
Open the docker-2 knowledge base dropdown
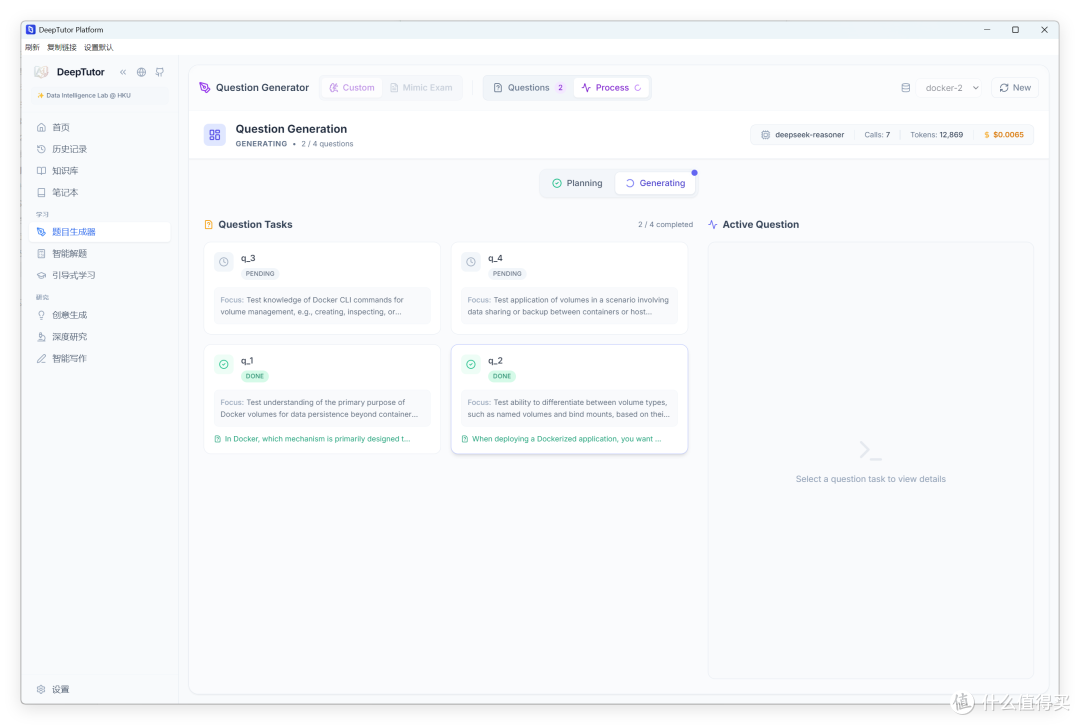952,88
